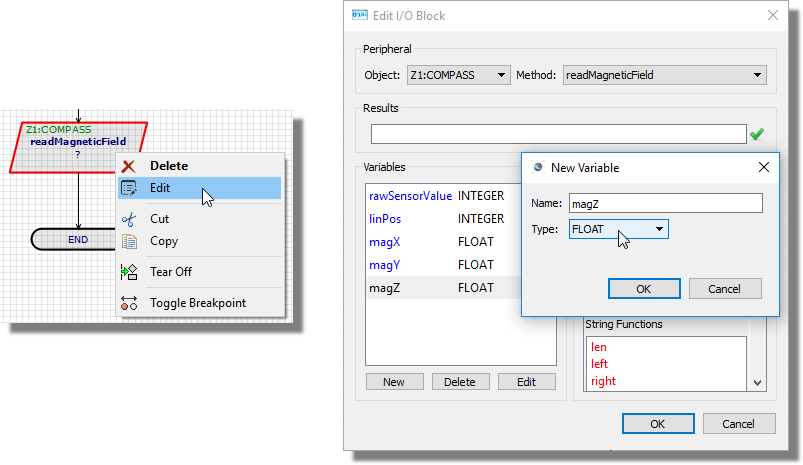
Task: Open the Object Z1:COMPASS dropdown
Action: point(458,75)
